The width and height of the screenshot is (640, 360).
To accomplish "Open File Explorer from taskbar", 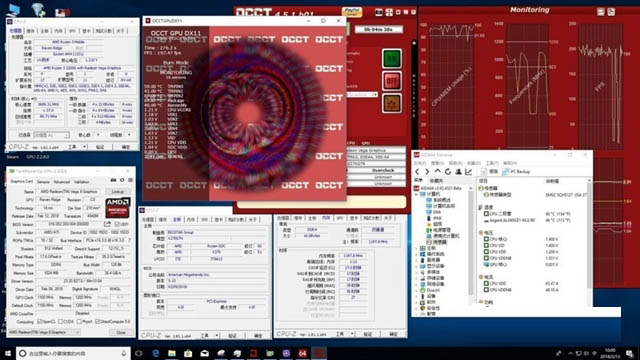I will pos(172,353).
